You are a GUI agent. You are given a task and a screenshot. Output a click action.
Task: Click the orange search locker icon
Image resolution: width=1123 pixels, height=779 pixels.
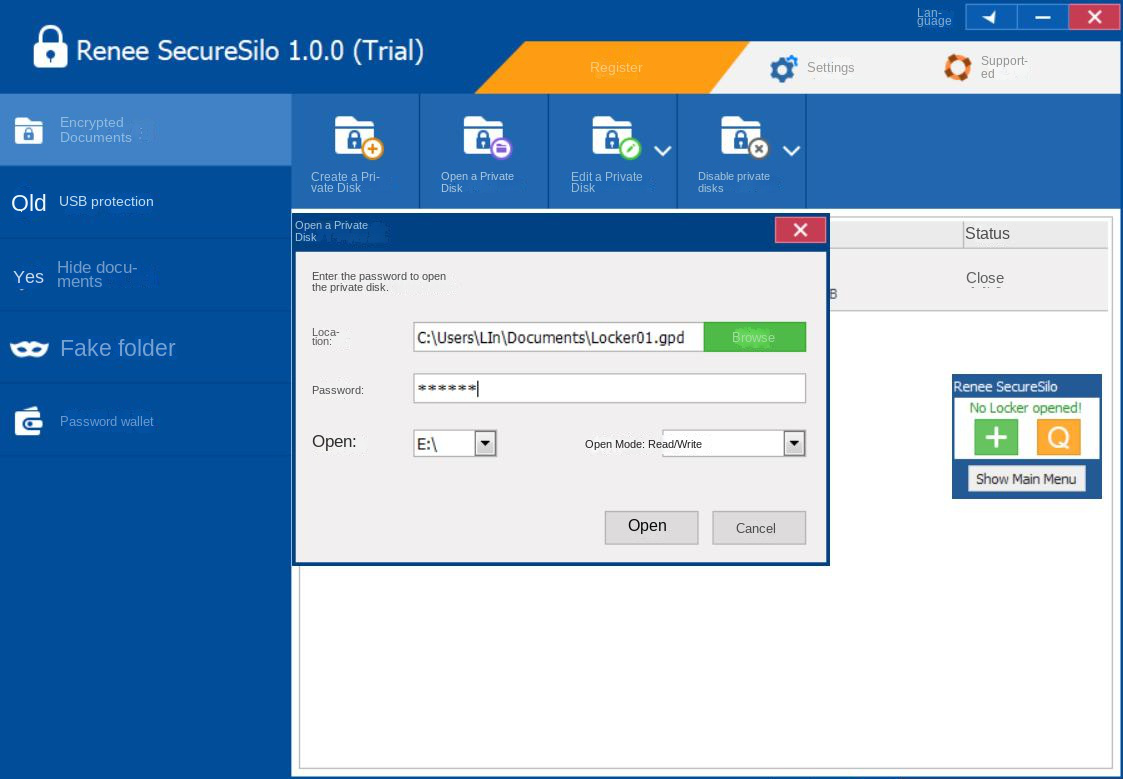[x=1058, y=437]
